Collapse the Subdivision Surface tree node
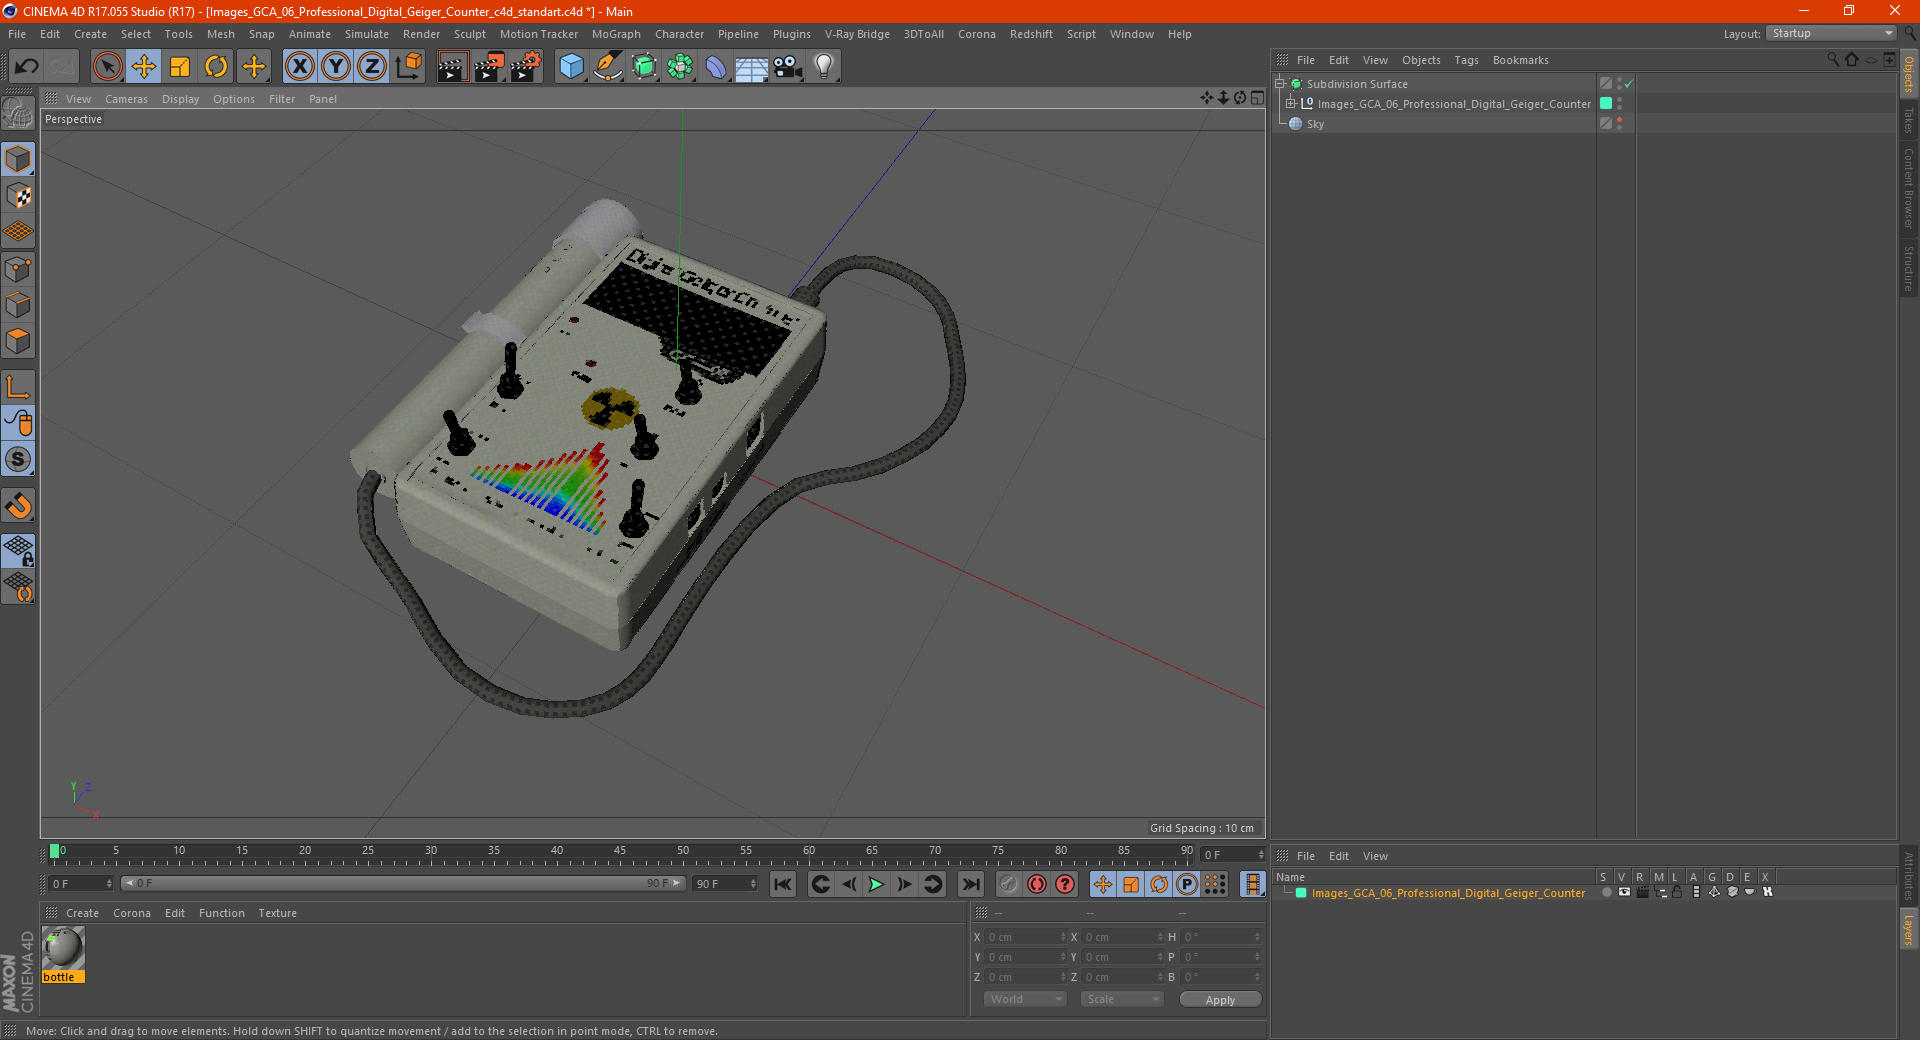1920x1040 pixels. pos(1279,84)
